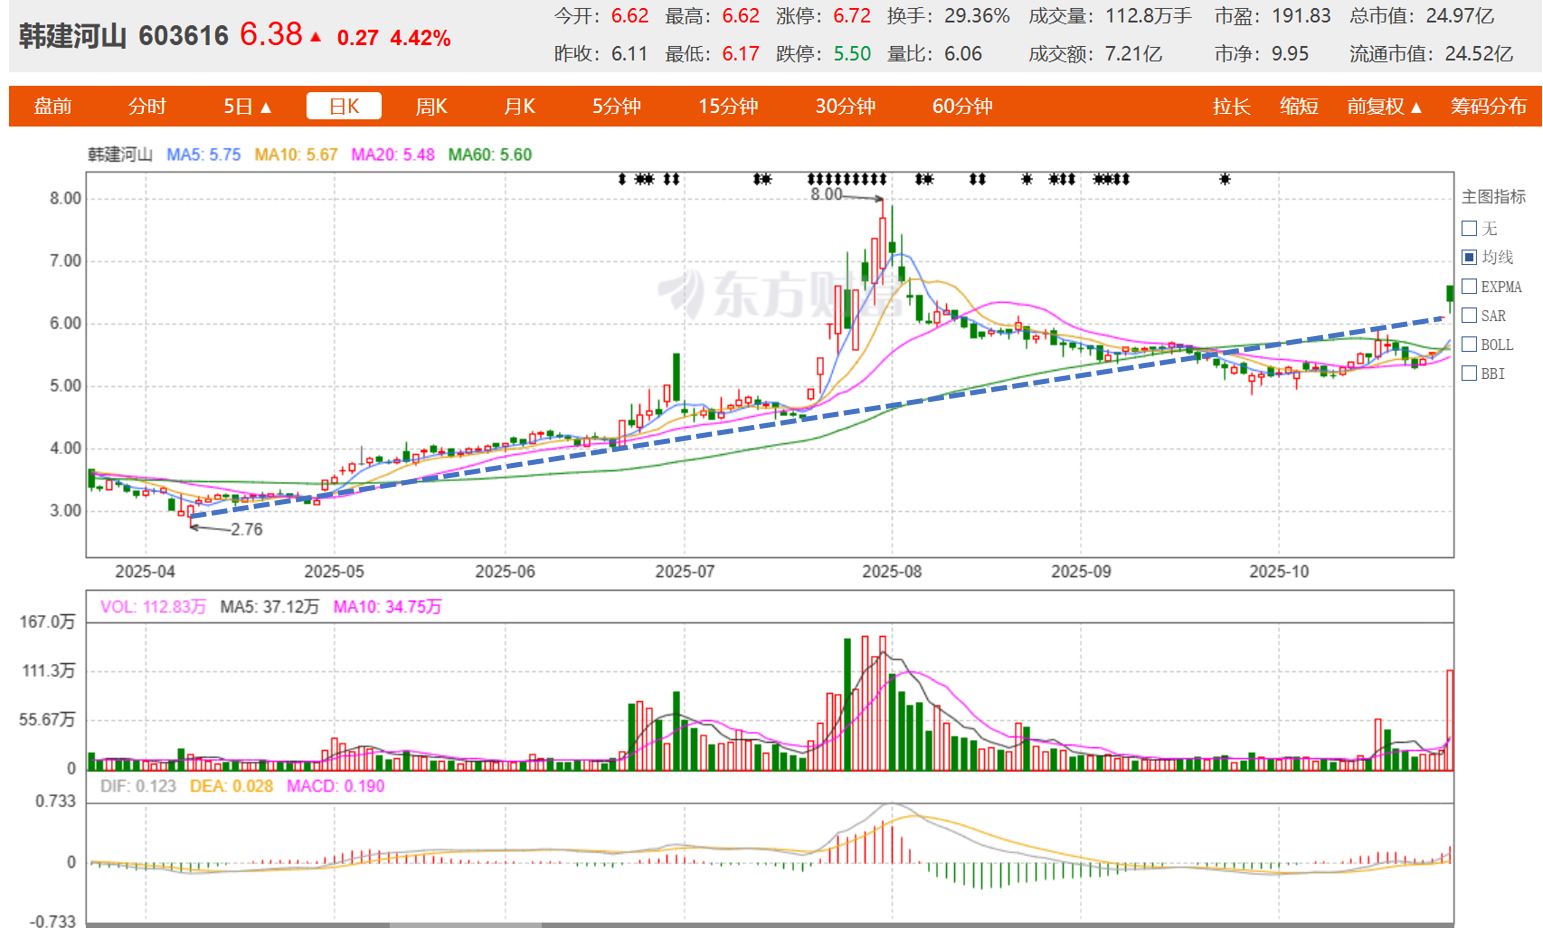Click the volume MA5: 37.12万 label
1543x928 pixels.
click(x=270, y=607)
